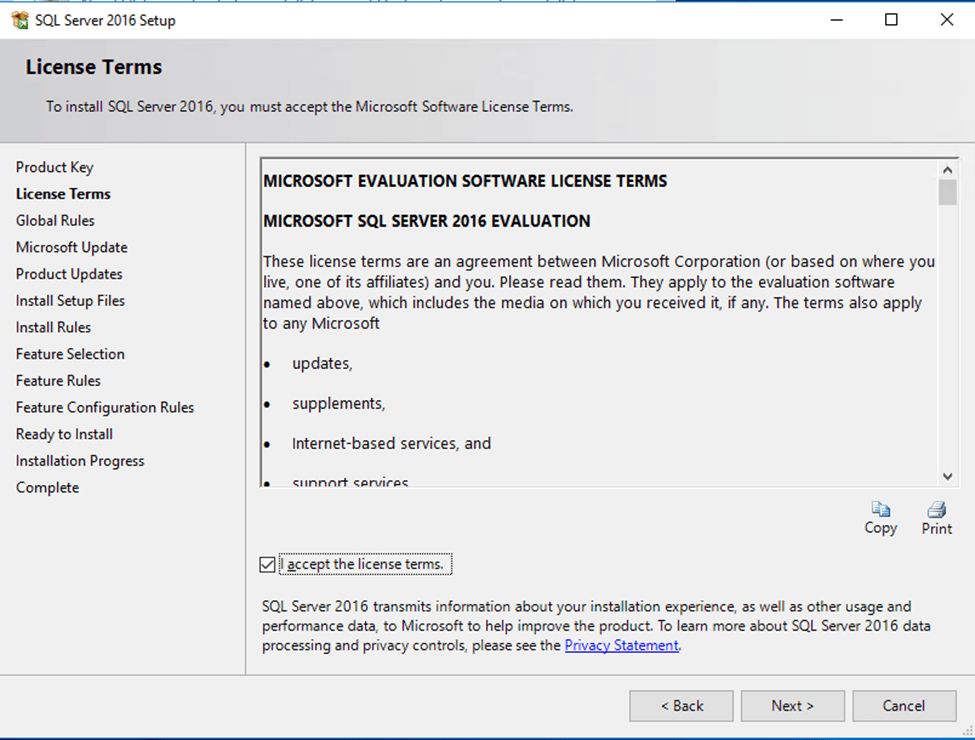
Task: Select the Product Key step
Action: coord(55,167)
